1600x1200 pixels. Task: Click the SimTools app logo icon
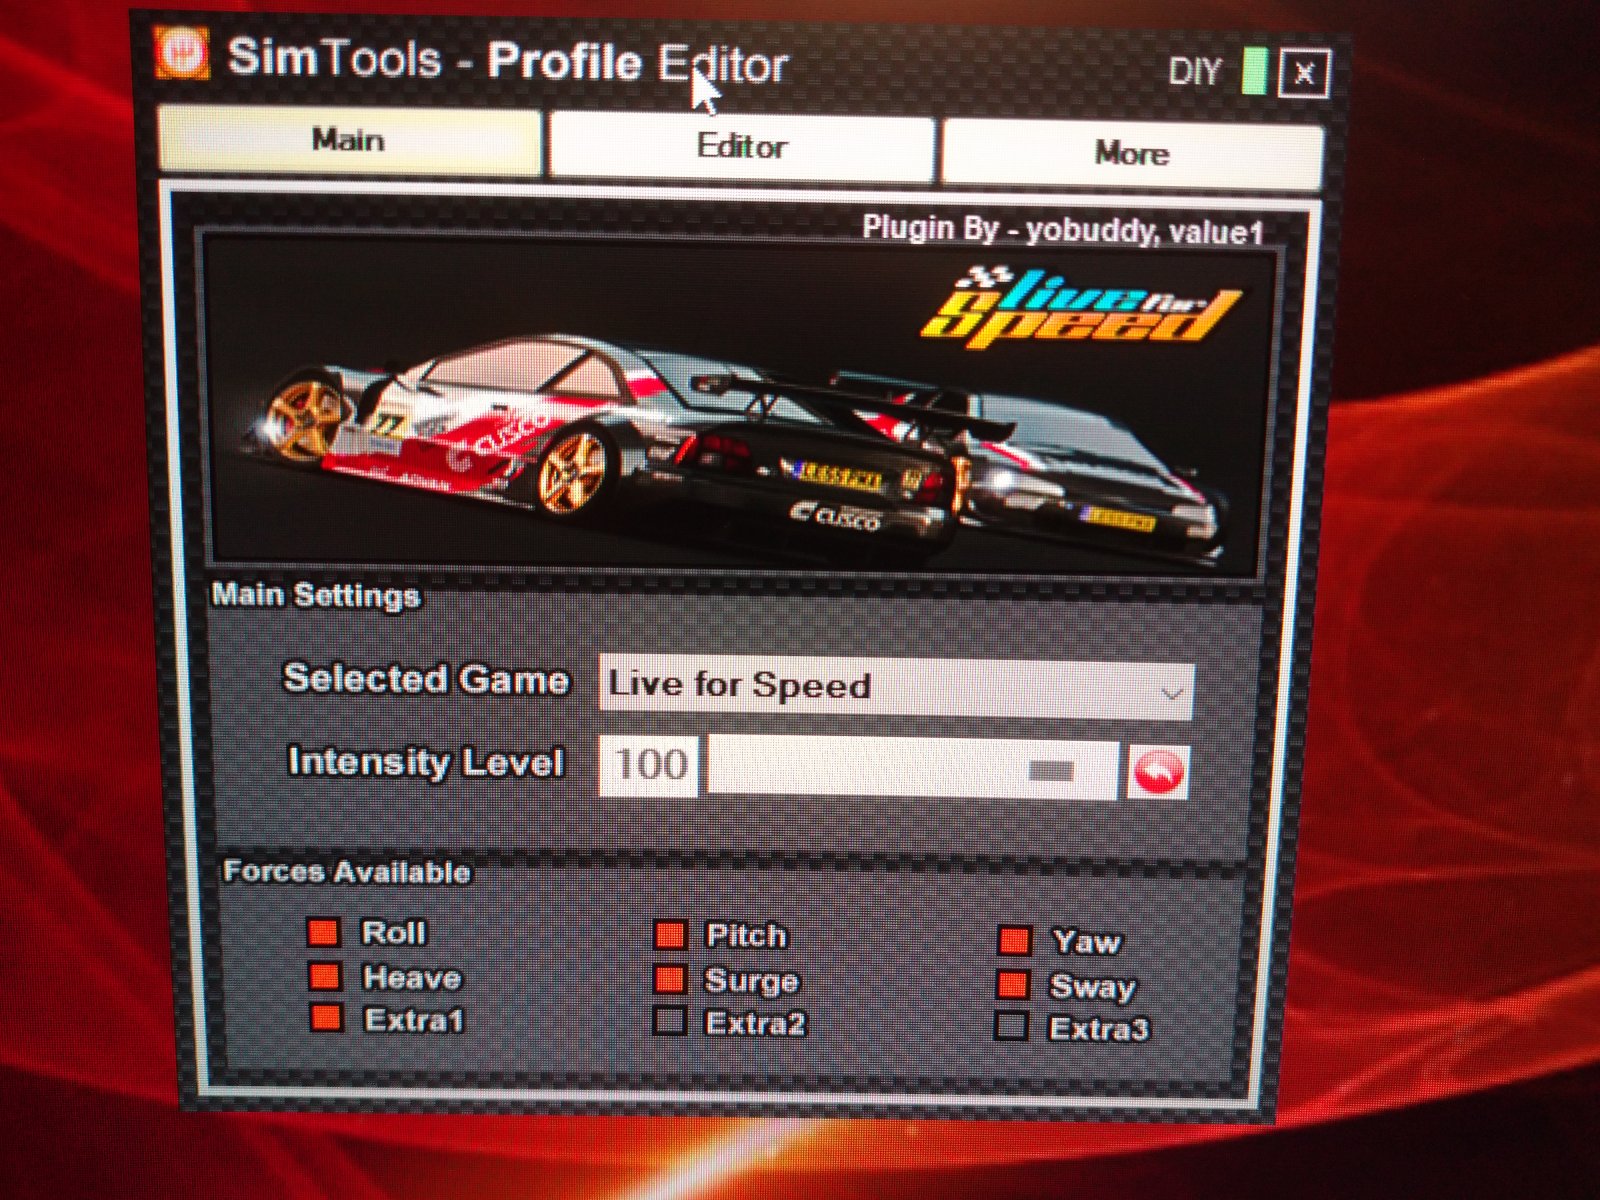pos(181,51)
